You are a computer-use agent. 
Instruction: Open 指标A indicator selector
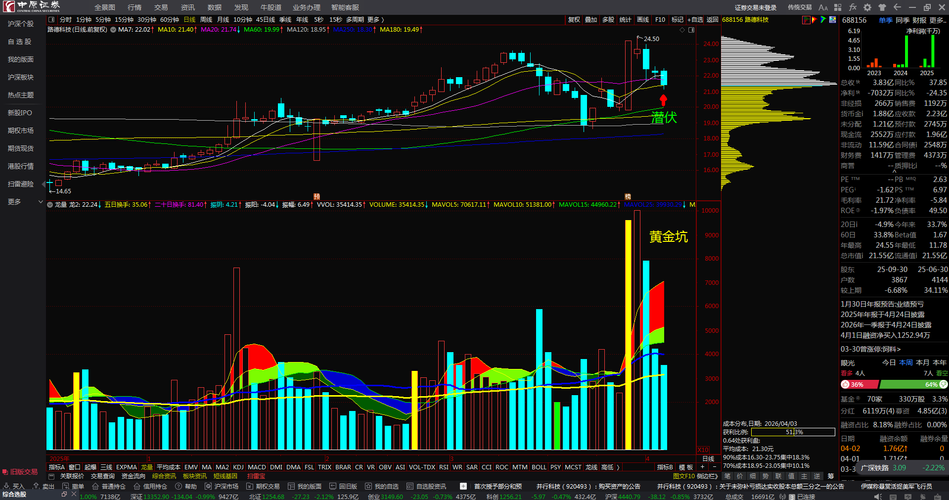tap(56, 467)
